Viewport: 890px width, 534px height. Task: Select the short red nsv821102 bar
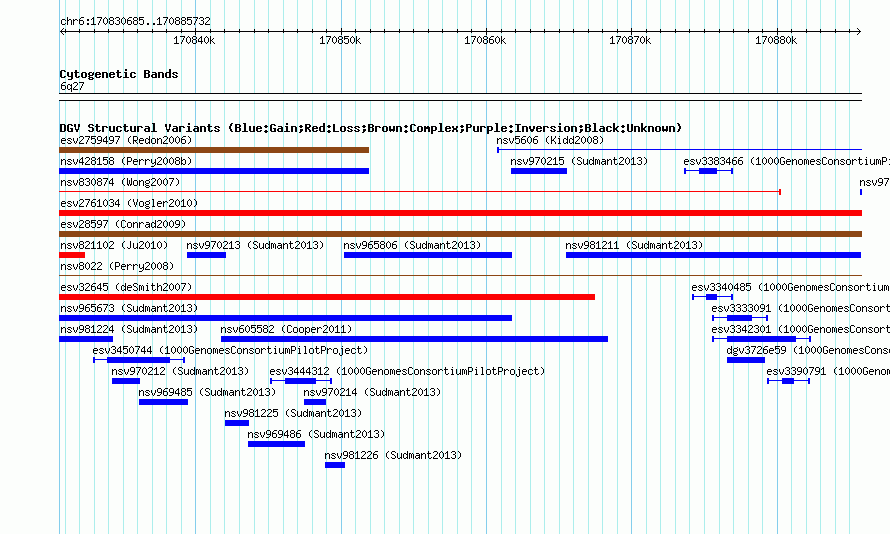[72, 255]
